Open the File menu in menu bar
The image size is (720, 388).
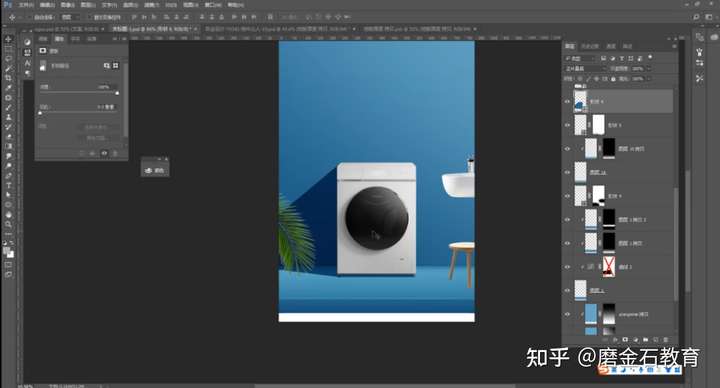[x=26, y=5]
